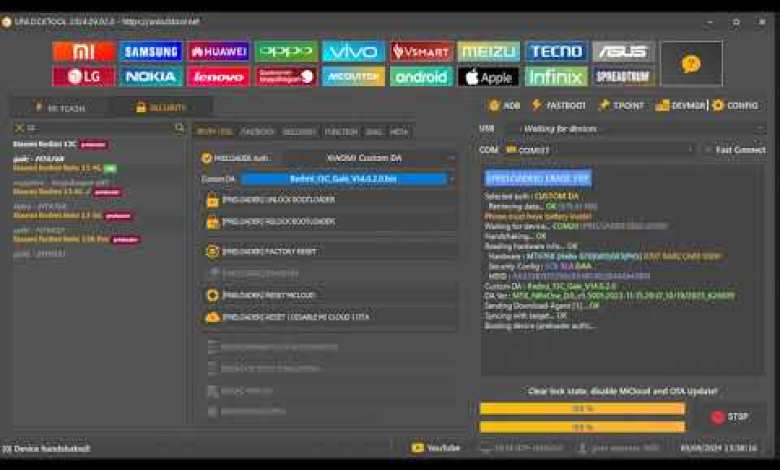
Task: Open the DEVMGR device manager
Action: pyautogui.click(x=681, y=105)
